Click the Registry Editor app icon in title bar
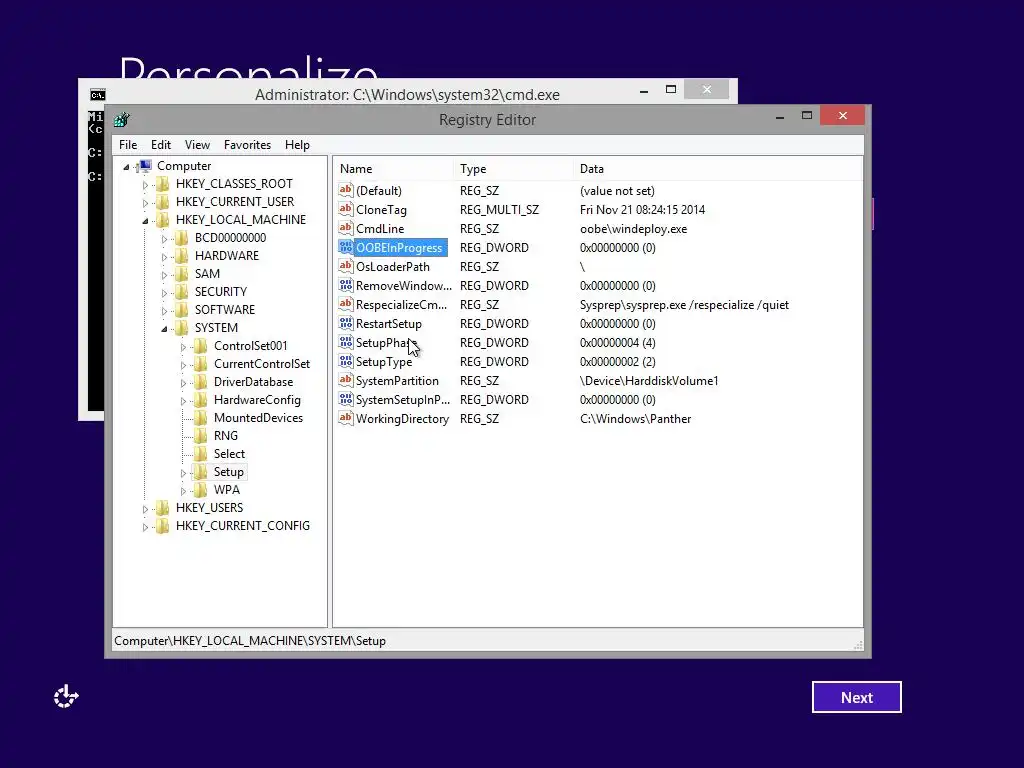The width and height of the screenshot is (1024, 768). click(x=121, y=120)
